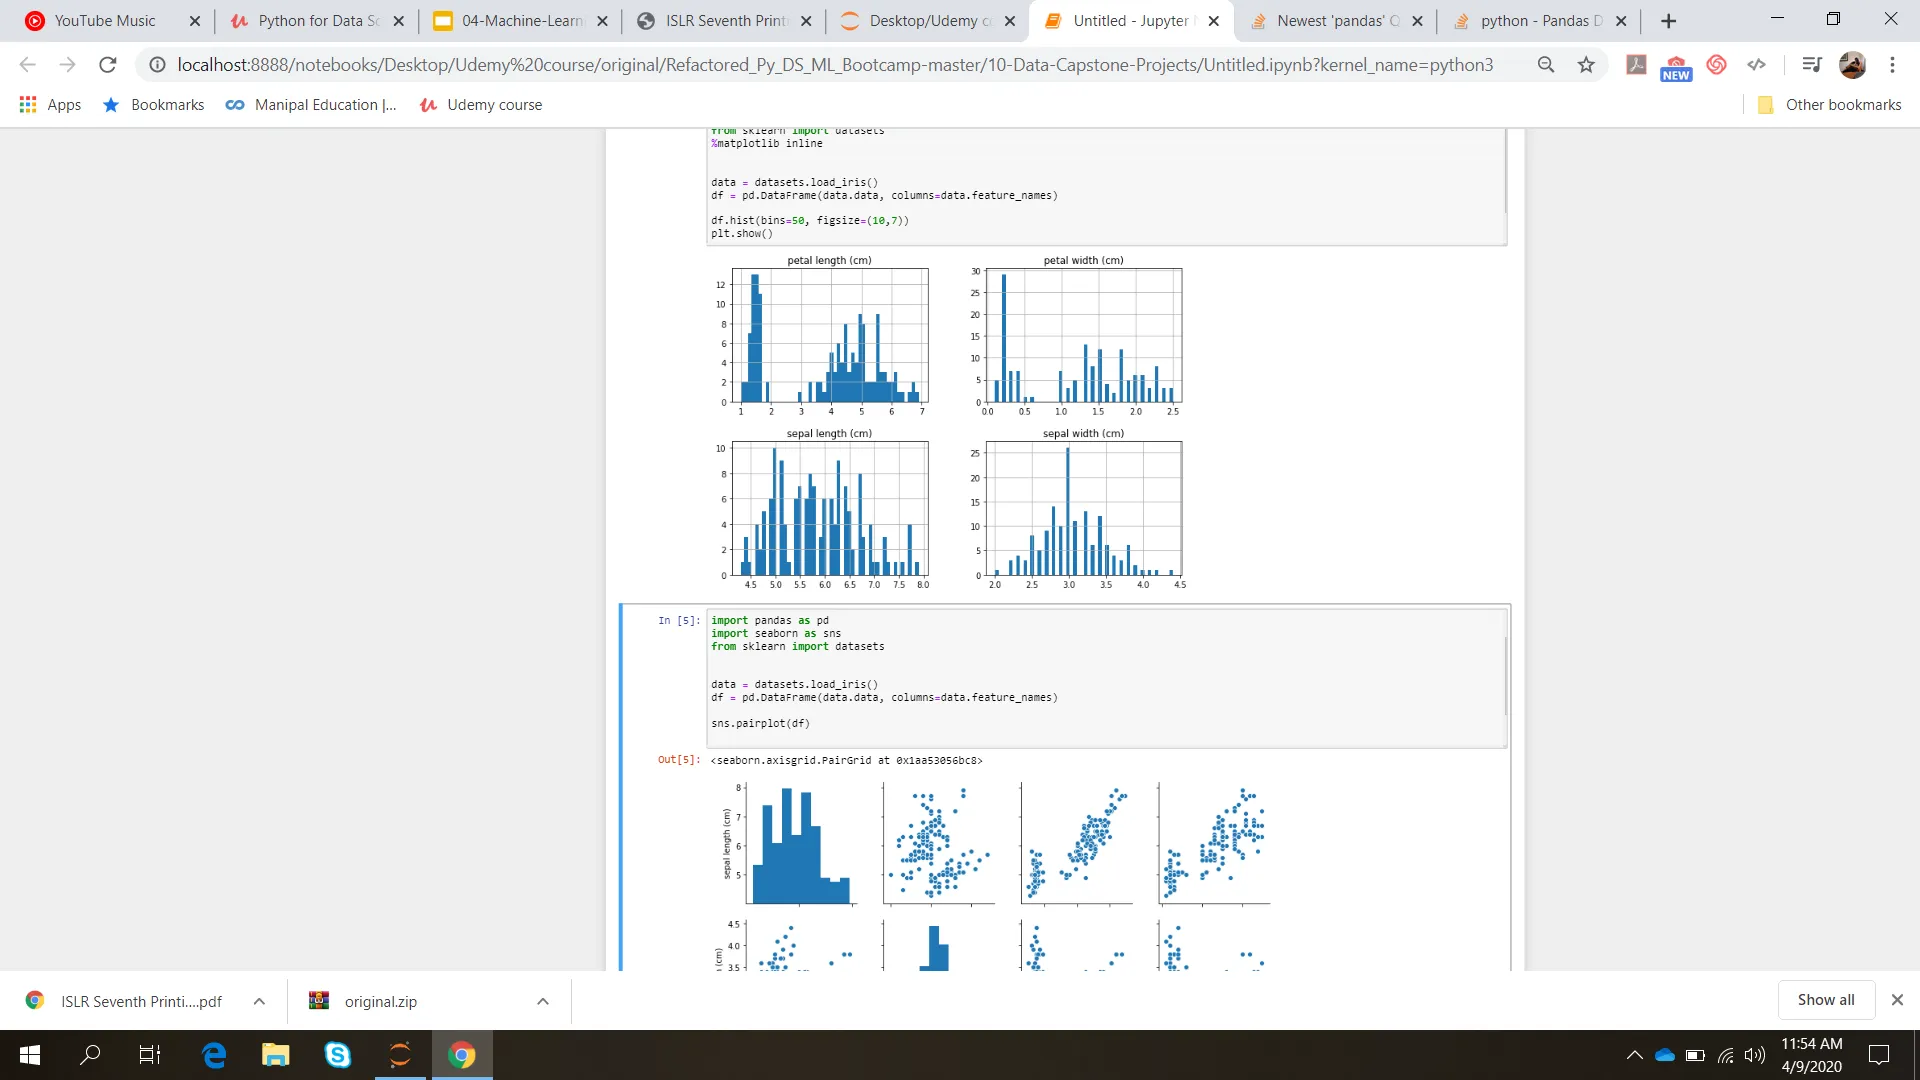Close the downloads bar

[1897, 1000]
